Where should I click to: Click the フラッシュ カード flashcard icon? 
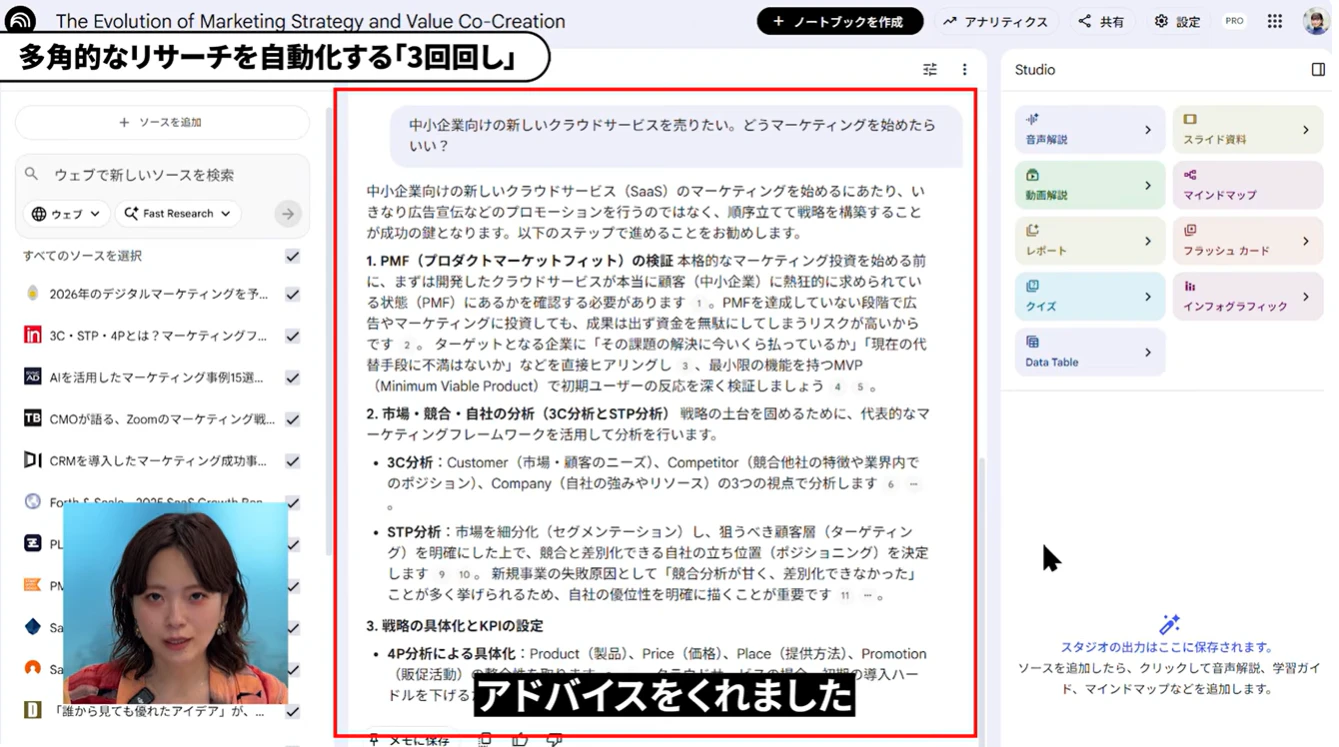pos(1190,230)
